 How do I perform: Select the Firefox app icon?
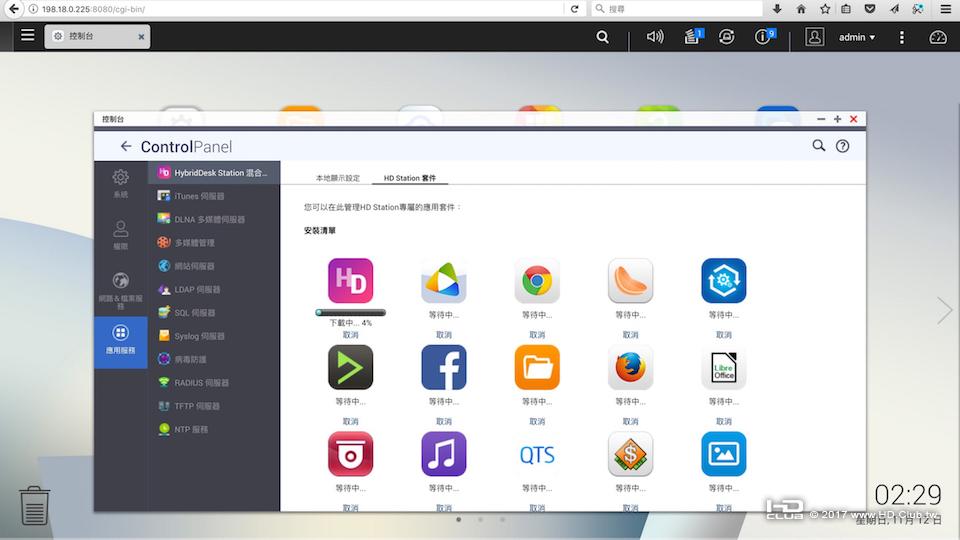click(631, 367)
